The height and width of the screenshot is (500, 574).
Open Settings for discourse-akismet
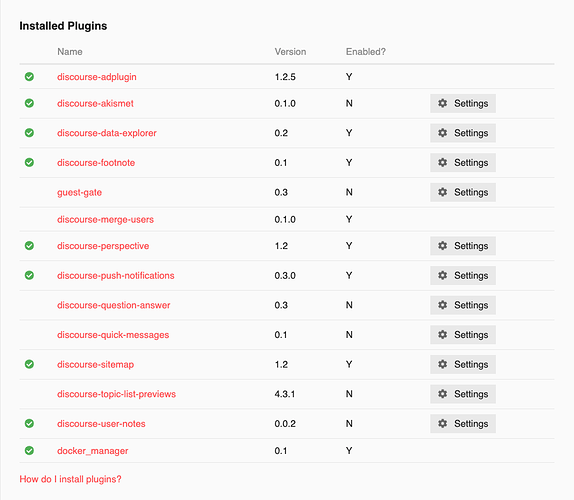[463, 104]
